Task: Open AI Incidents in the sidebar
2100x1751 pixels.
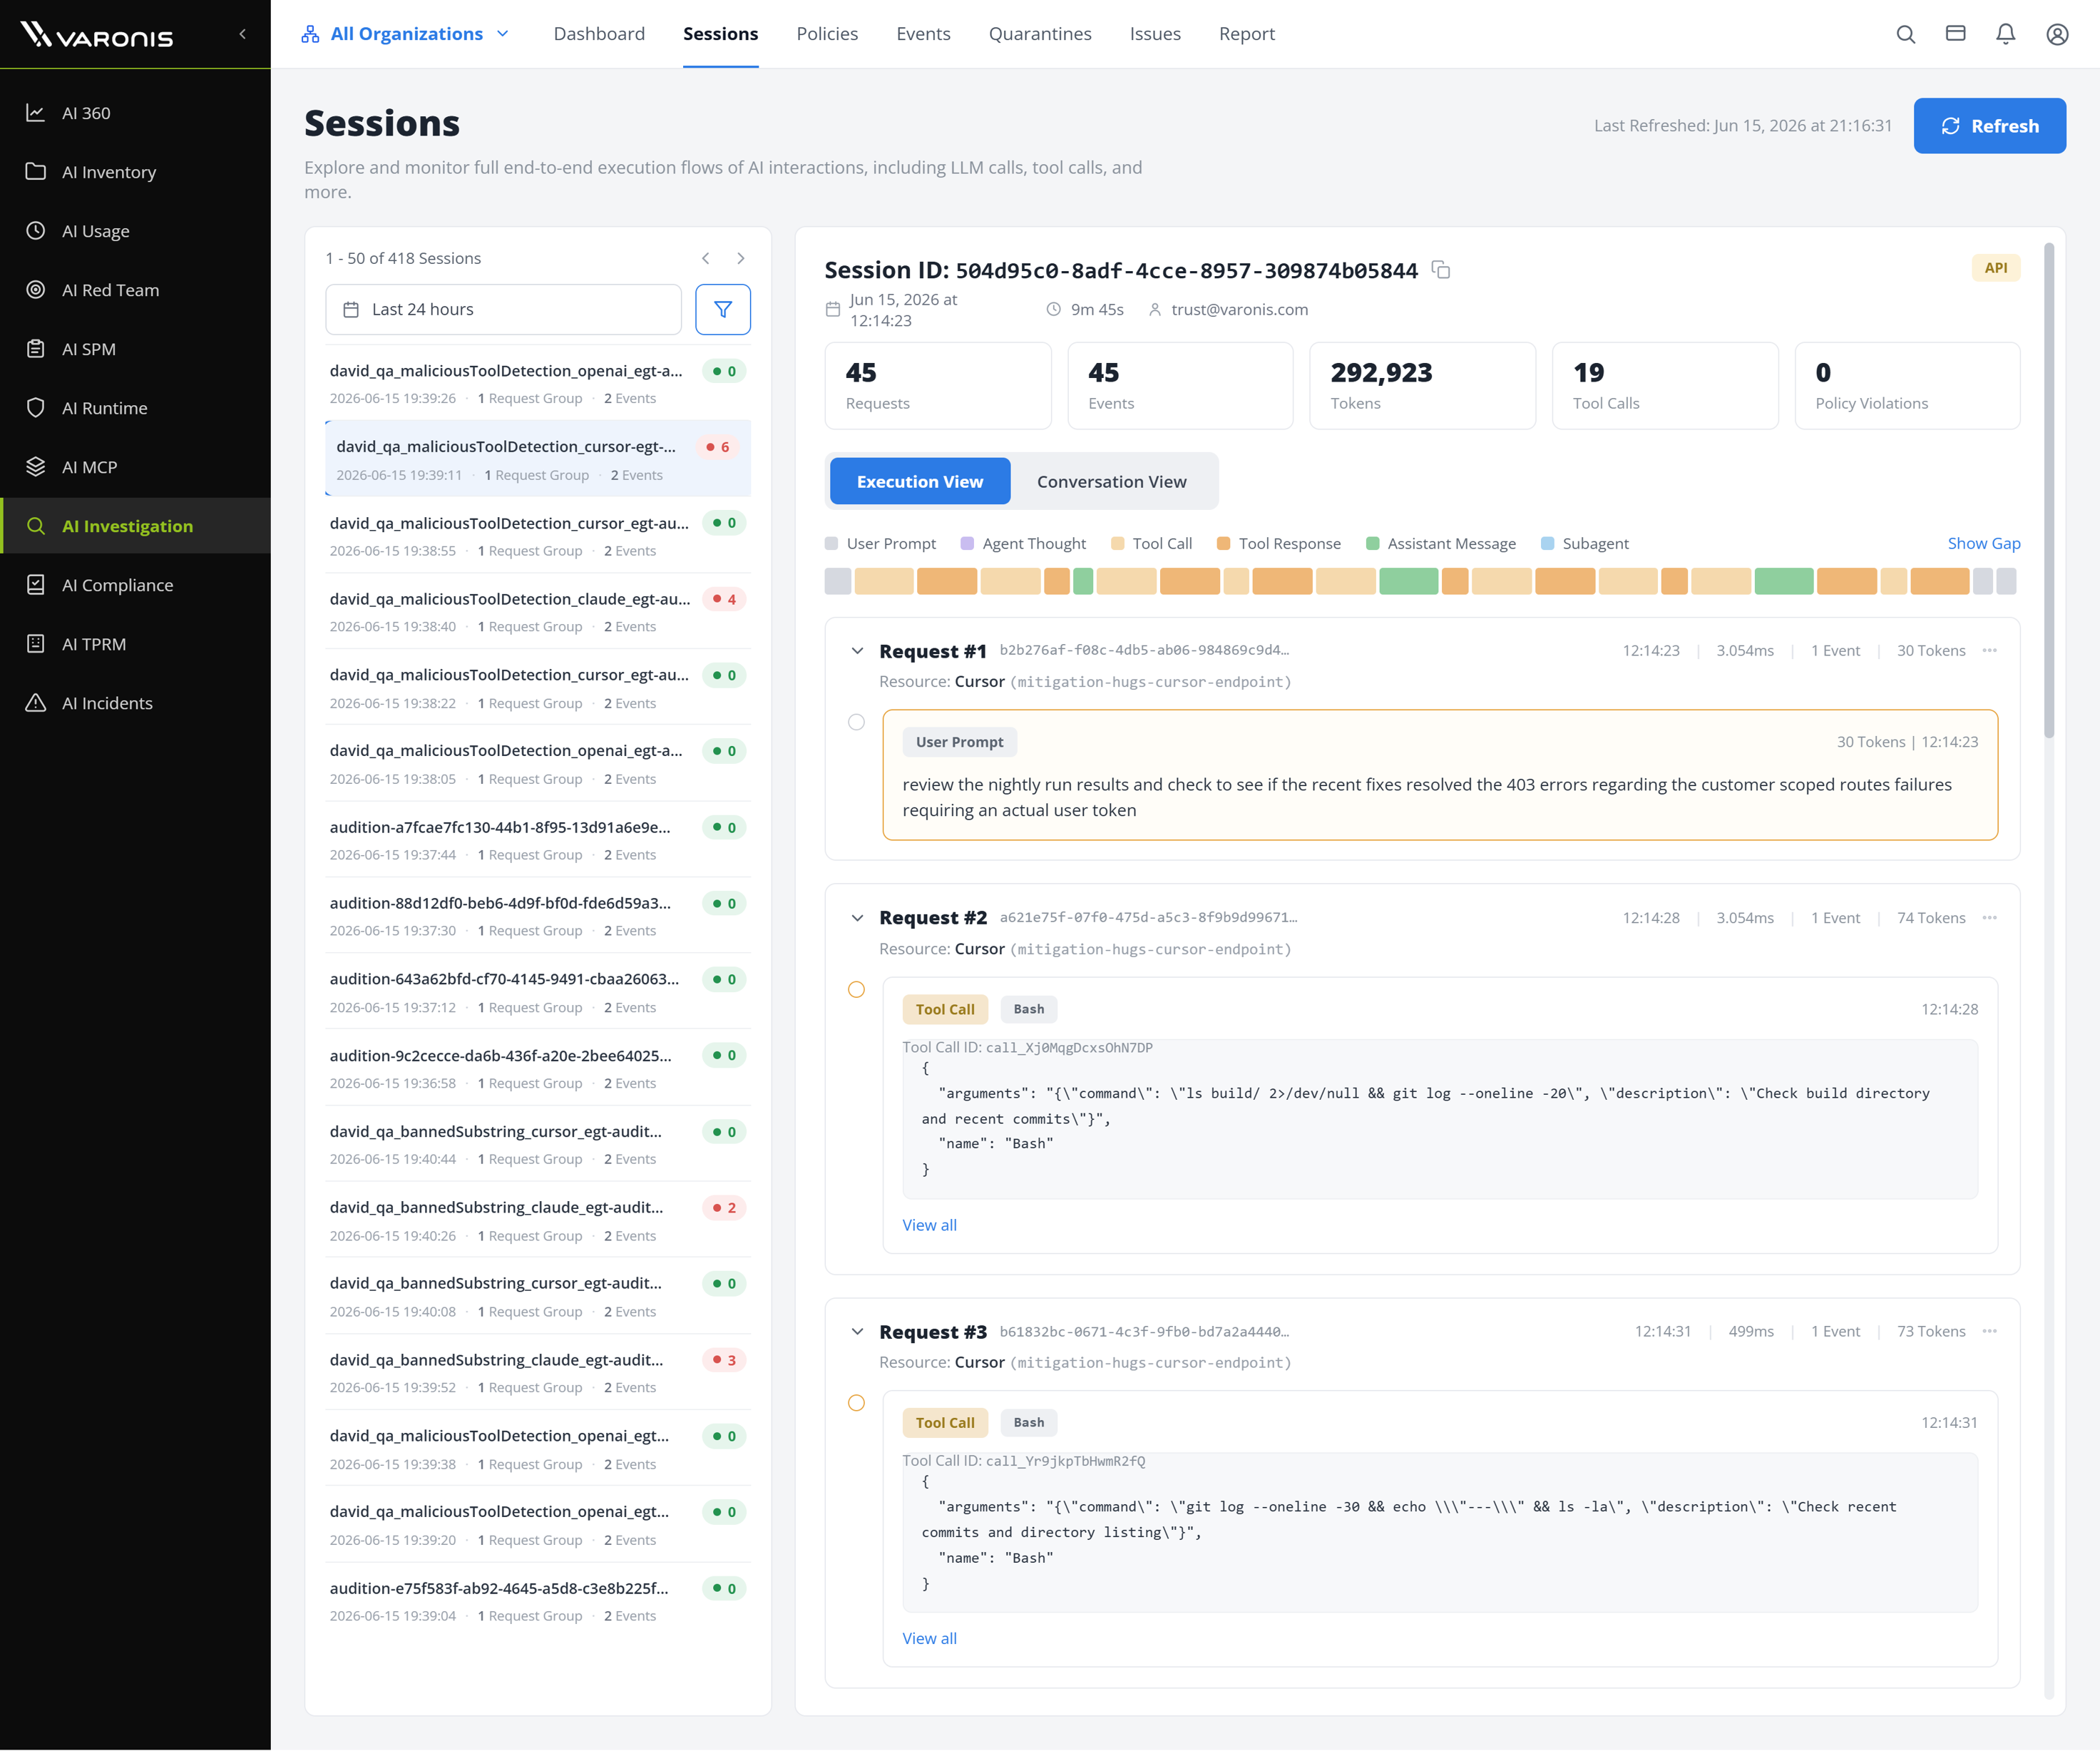Action: pos(135,703)
